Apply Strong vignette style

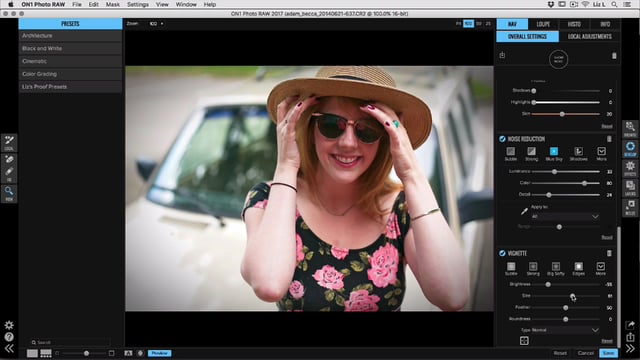(x=533, y=269)
